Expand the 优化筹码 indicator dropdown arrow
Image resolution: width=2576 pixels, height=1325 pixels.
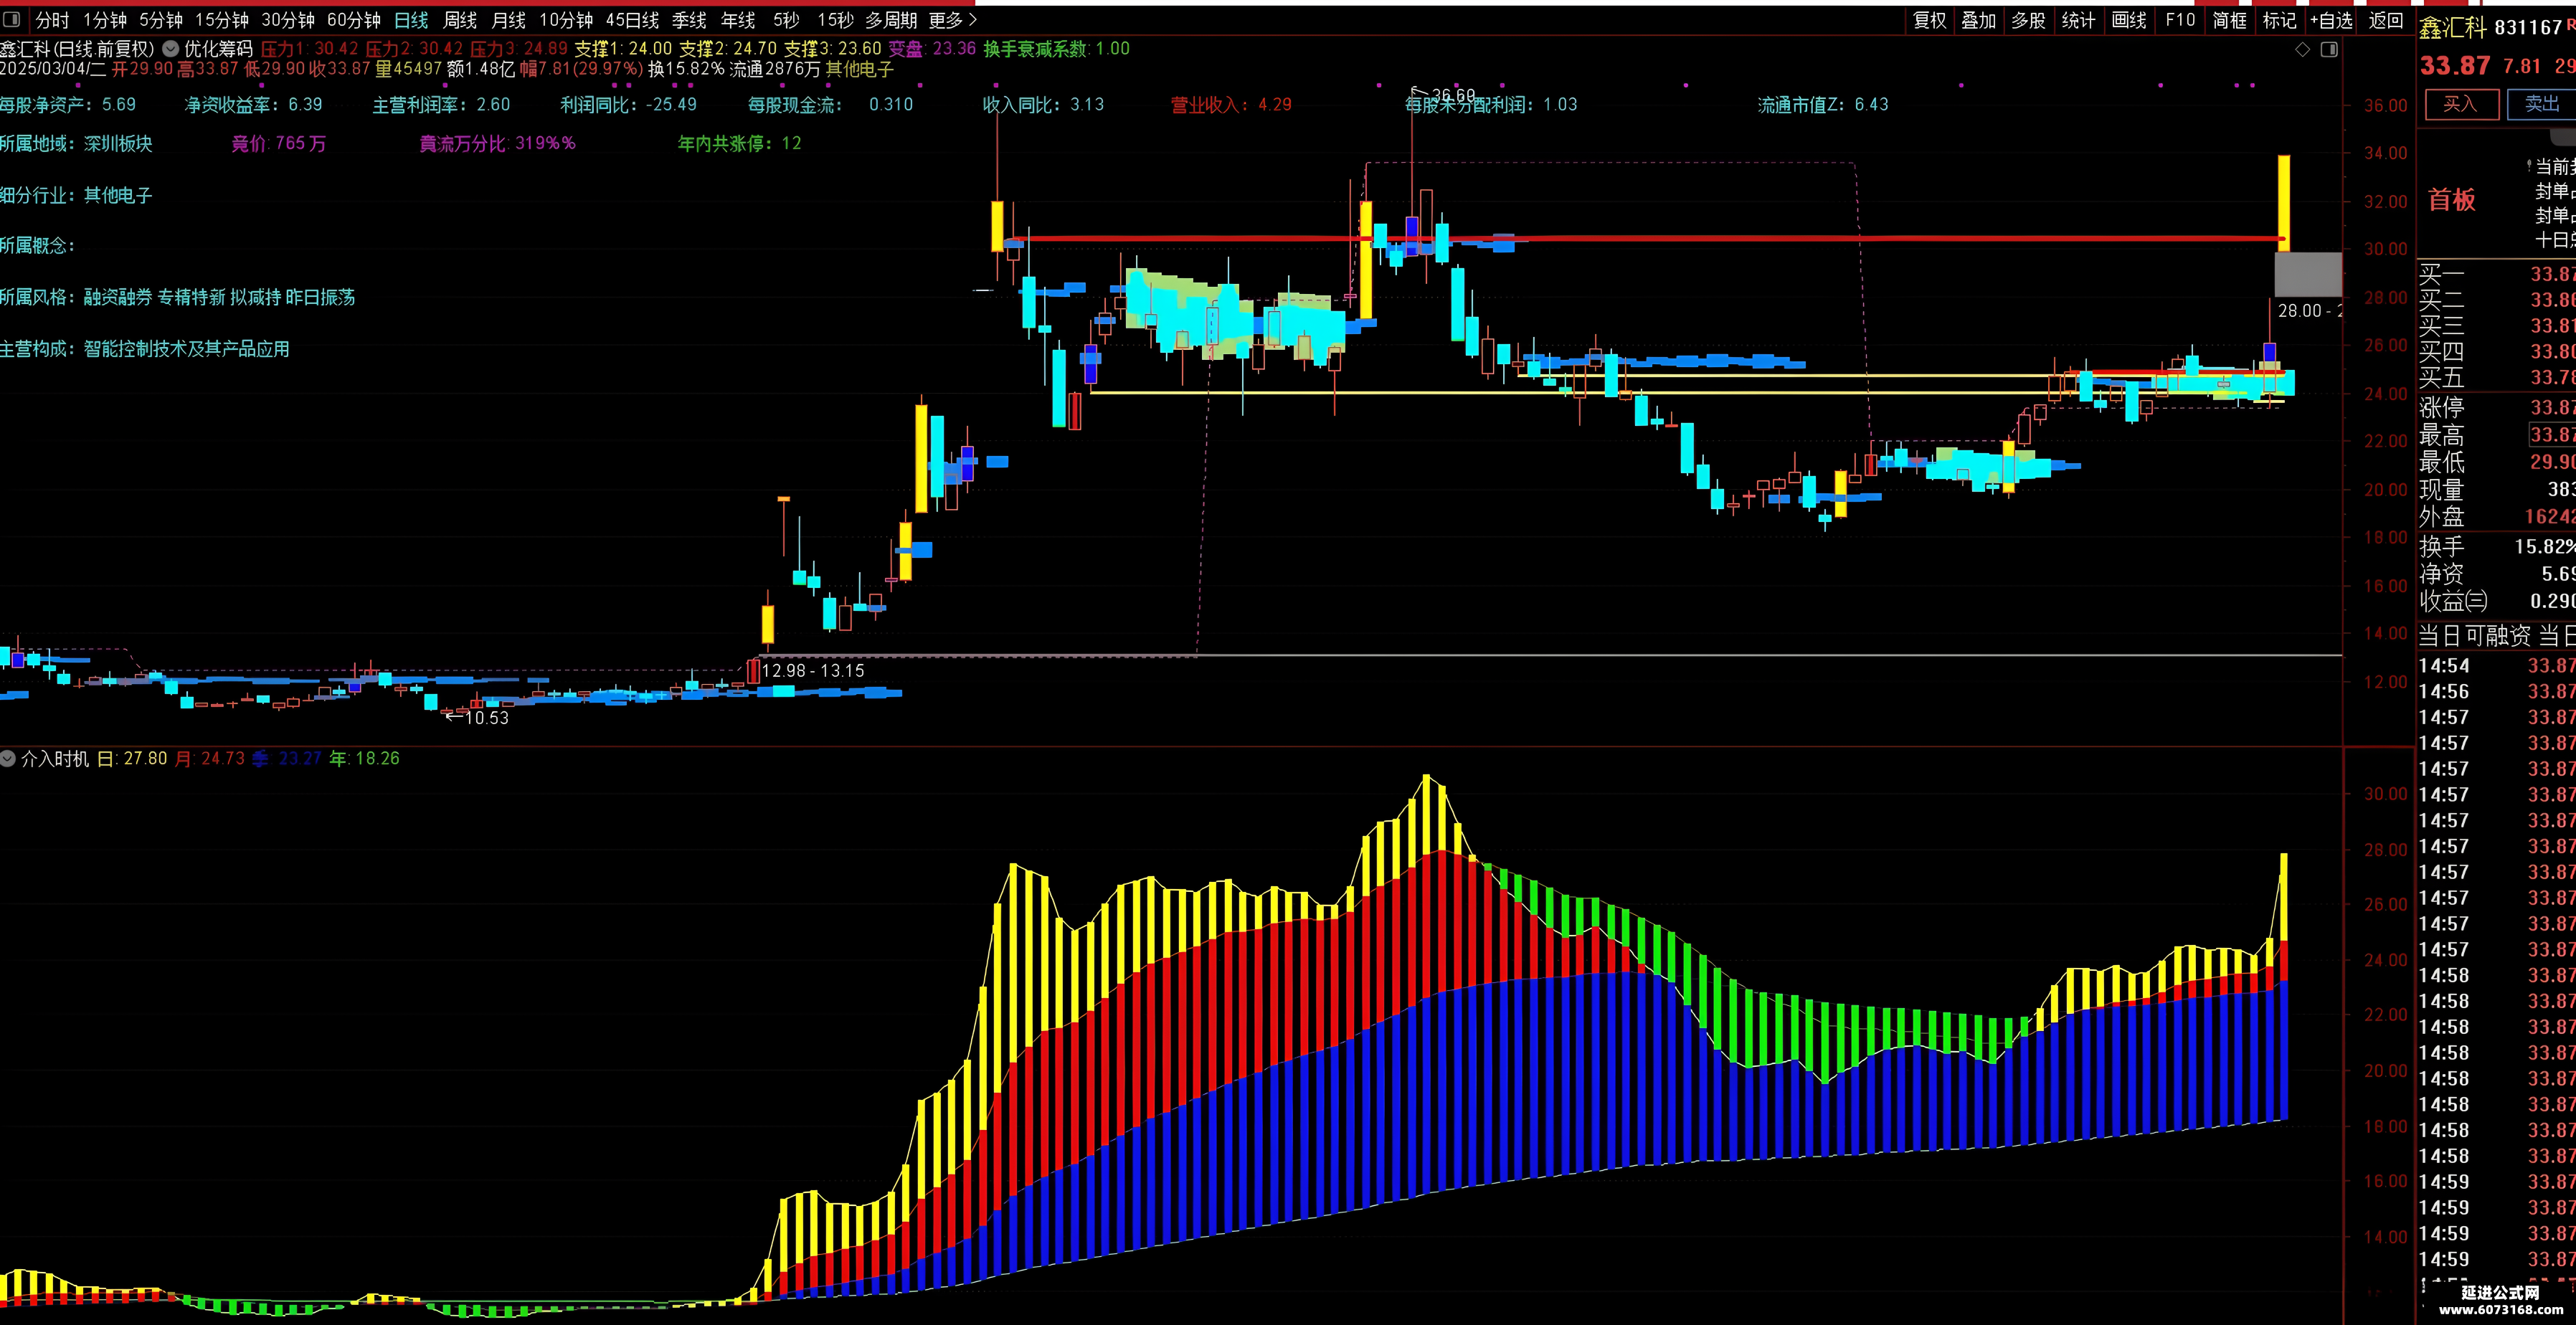[170, 48]
